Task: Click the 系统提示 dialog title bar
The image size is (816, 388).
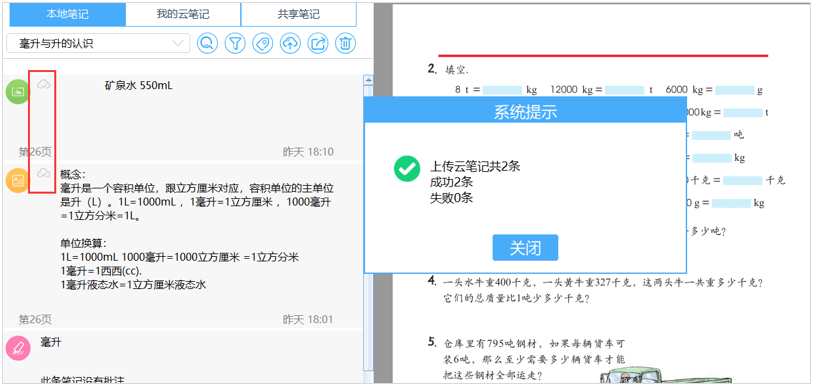Action: (525, 111)
